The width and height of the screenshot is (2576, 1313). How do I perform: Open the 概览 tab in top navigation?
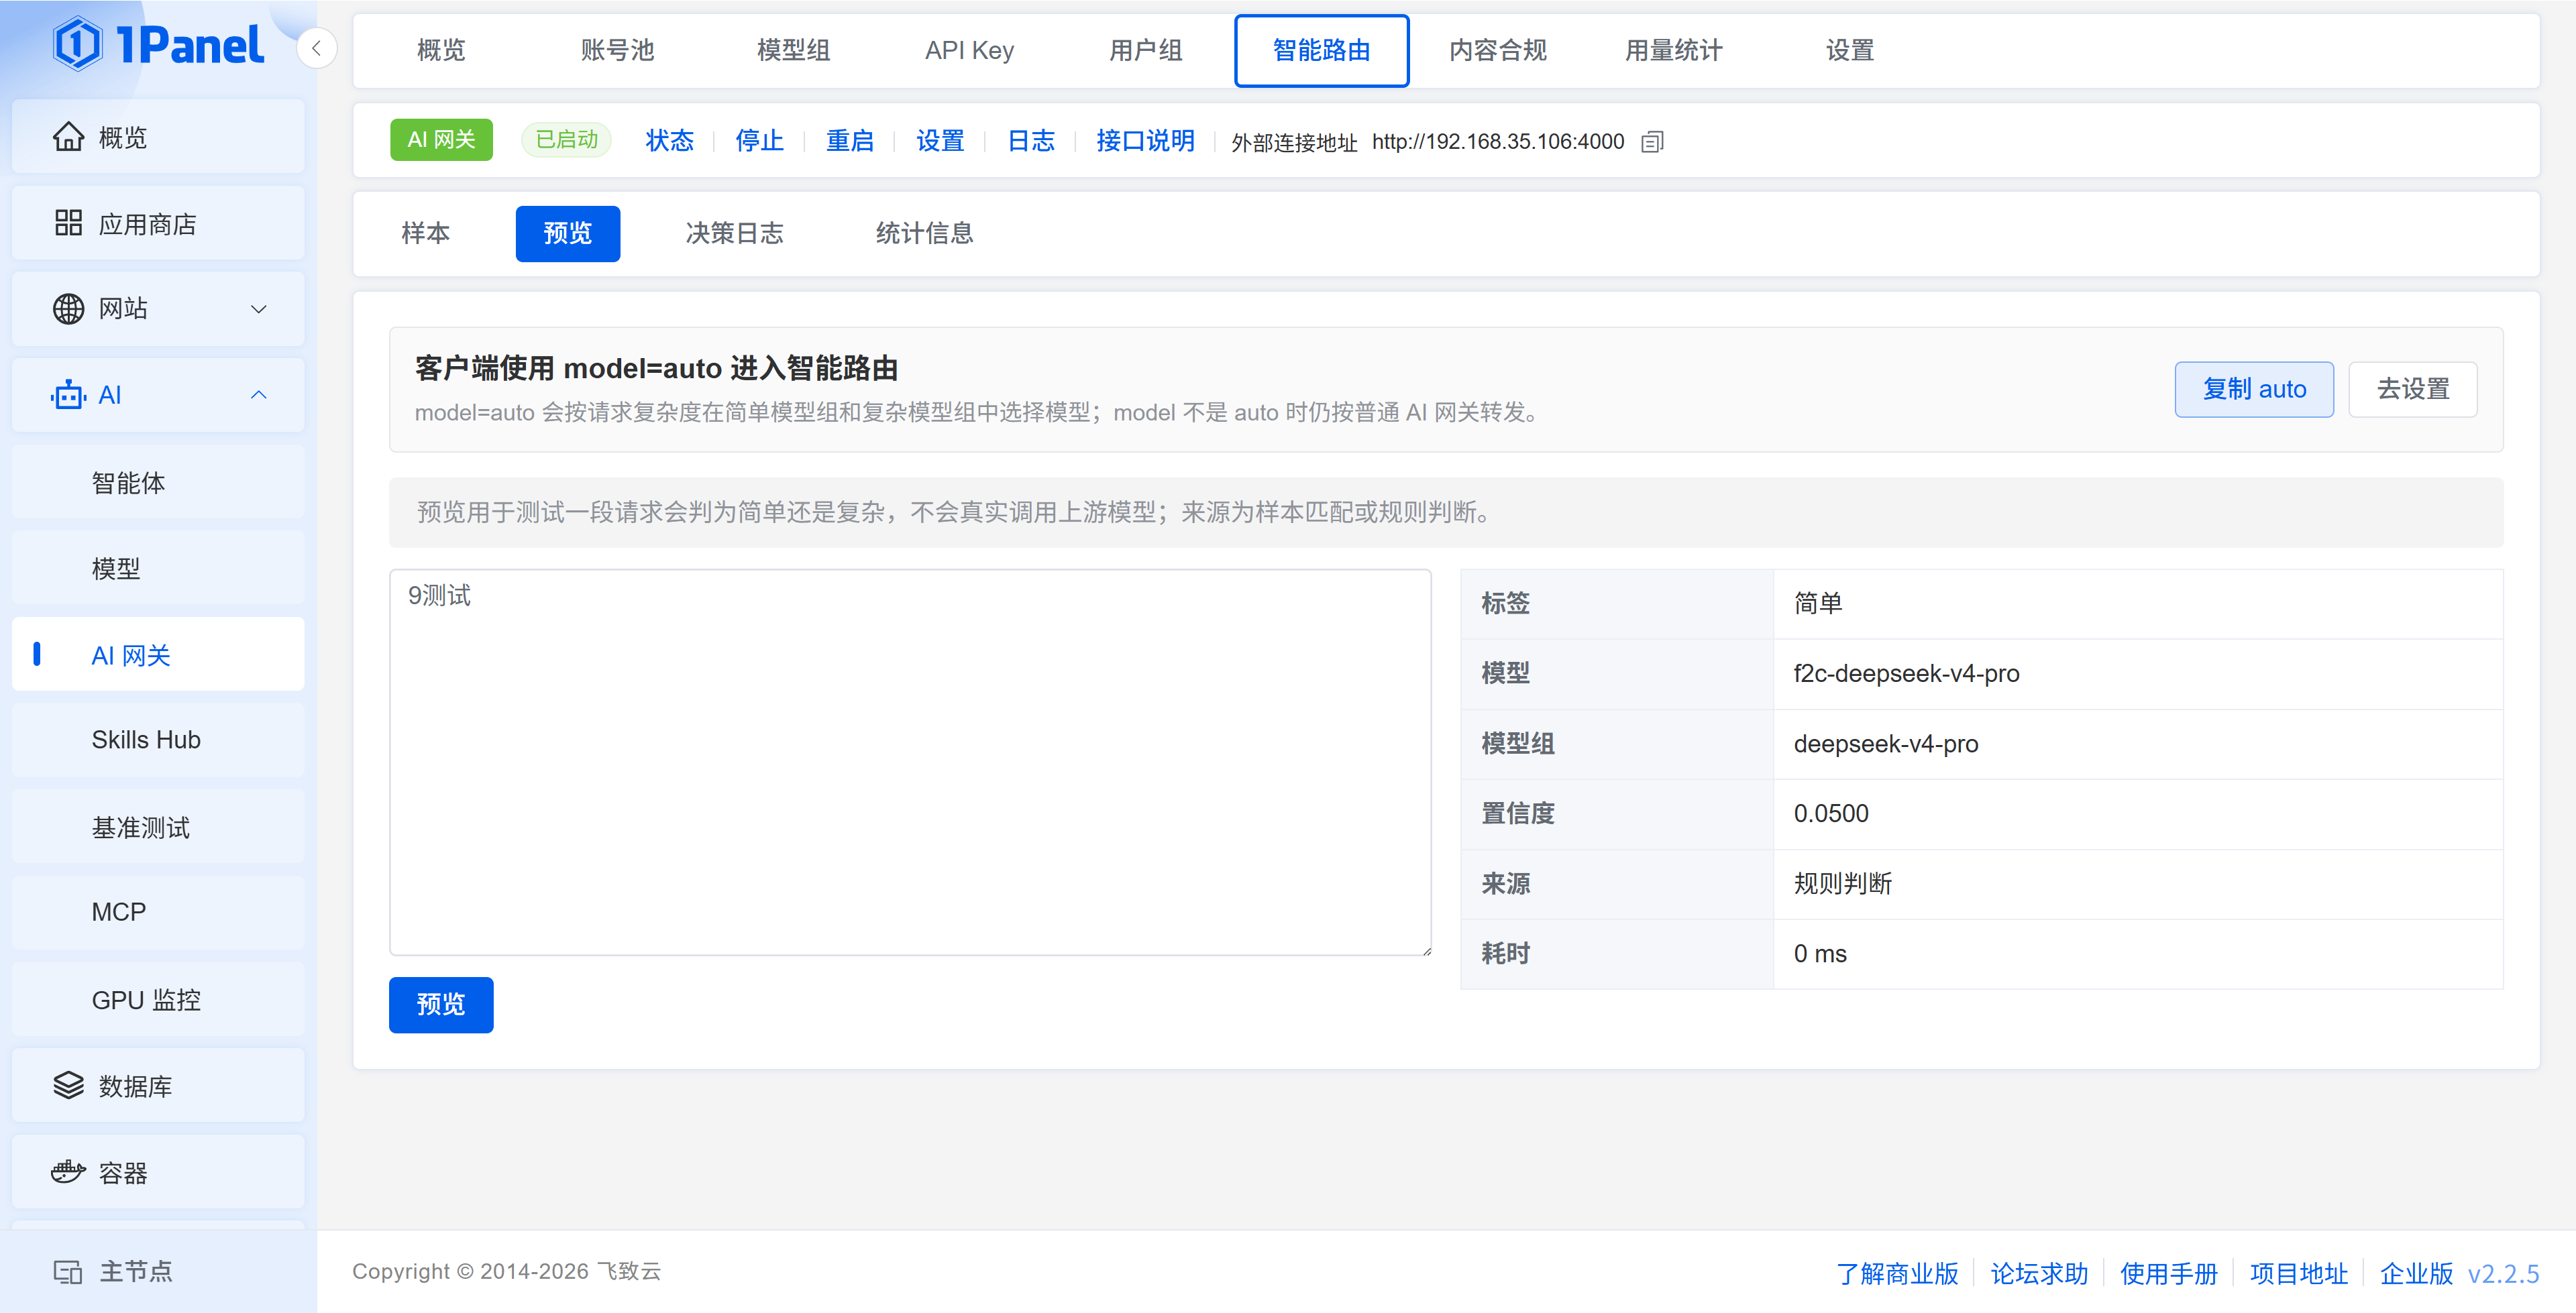441,50
